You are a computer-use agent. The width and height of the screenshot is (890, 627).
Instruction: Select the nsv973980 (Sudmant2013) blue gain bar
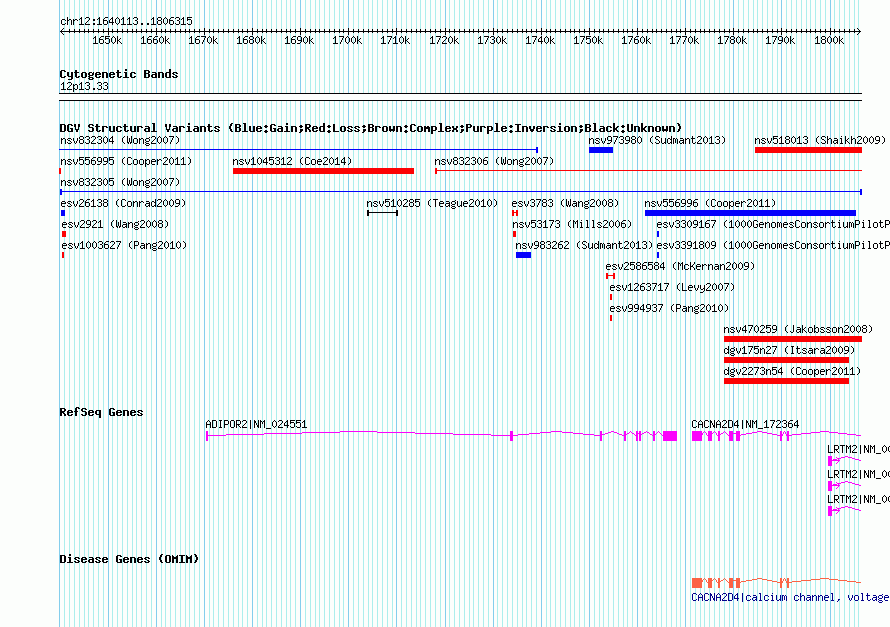[x=601, y=150]
